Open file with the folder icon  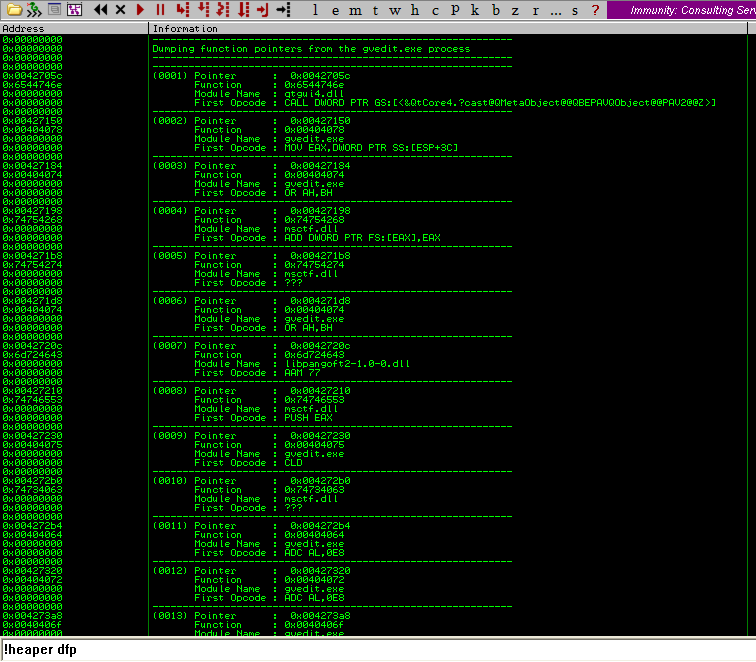coord(14,9)
